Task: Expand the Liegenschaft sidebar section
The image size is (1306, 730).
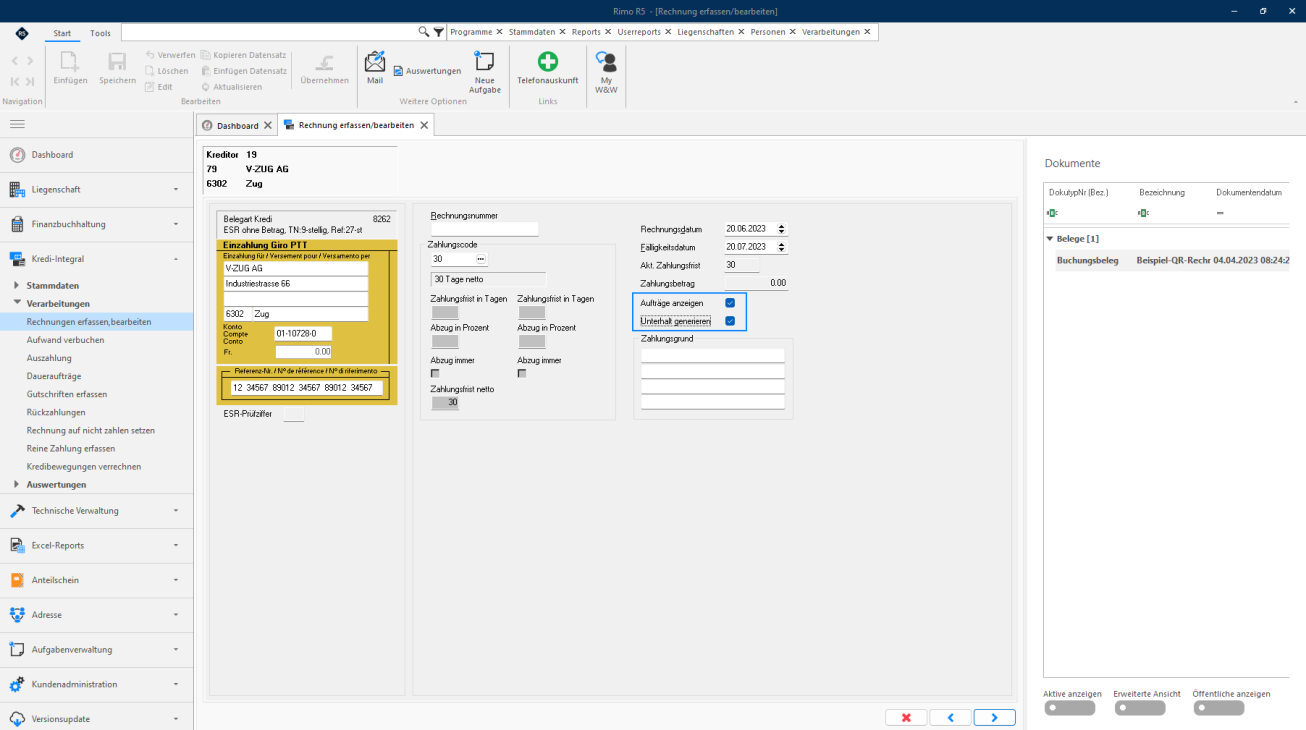Action: [97, 189]
